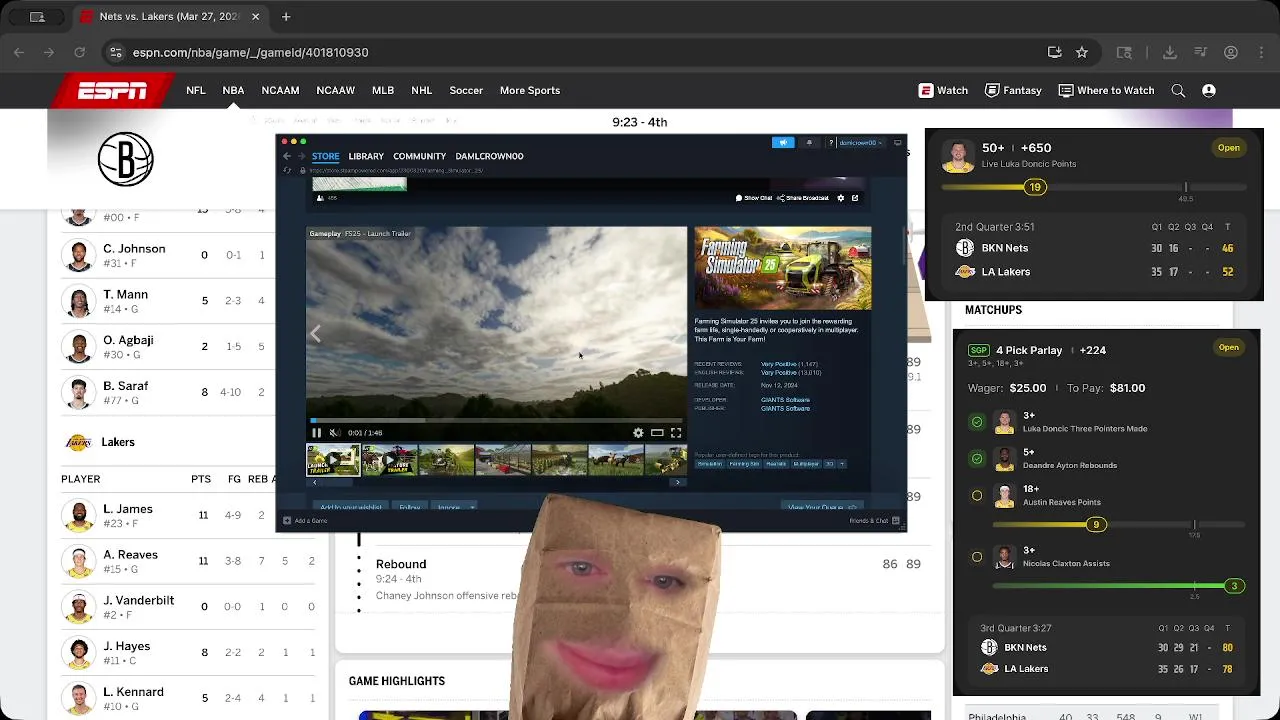The height and width of the screenshot is (720, 1280).
Task: Close the Nets vs. Lakers tab
Action: 255,16
